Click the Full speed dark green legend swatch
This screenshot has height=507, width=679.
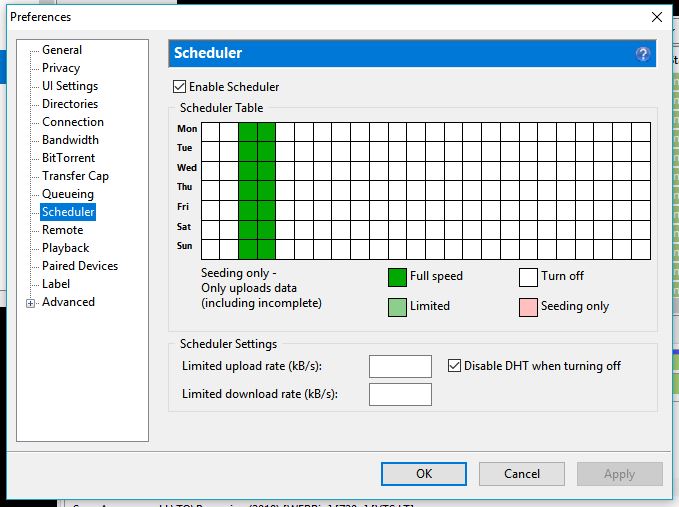click(x=397, y=278)
